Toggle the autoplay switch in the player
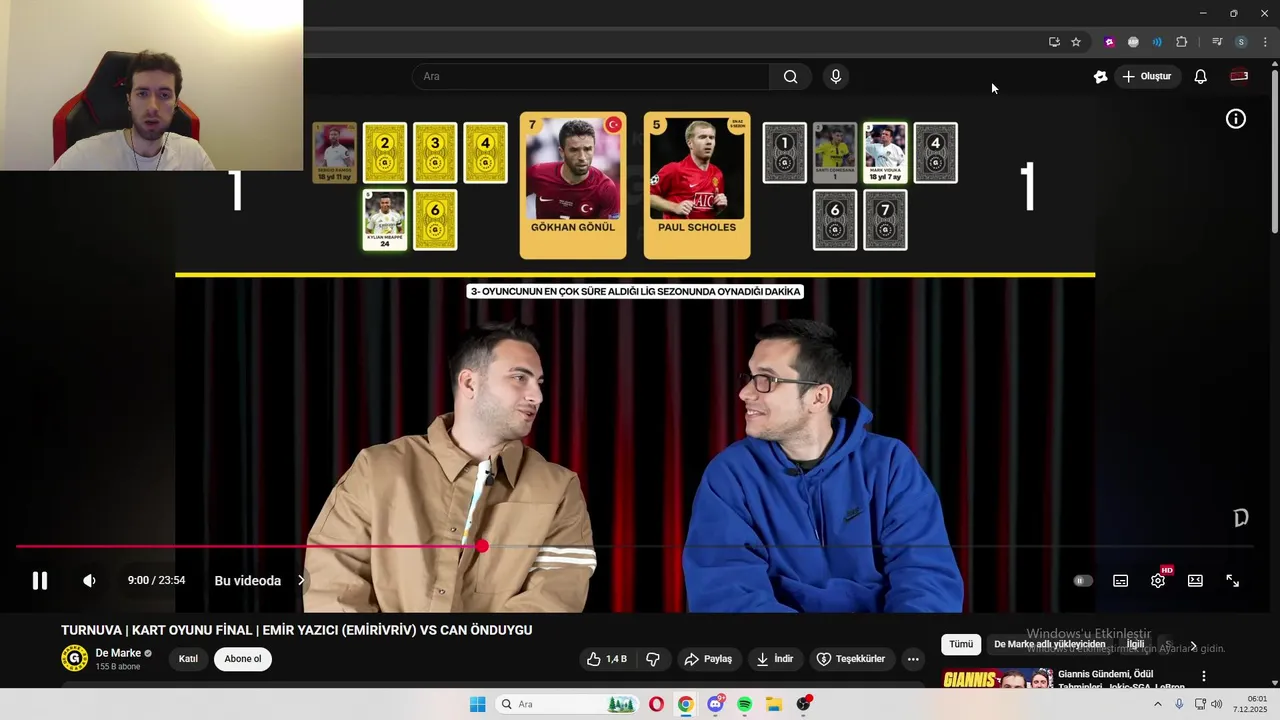Image resolution: width=1280 pixels, height=720 pixels. (1083, 581)
